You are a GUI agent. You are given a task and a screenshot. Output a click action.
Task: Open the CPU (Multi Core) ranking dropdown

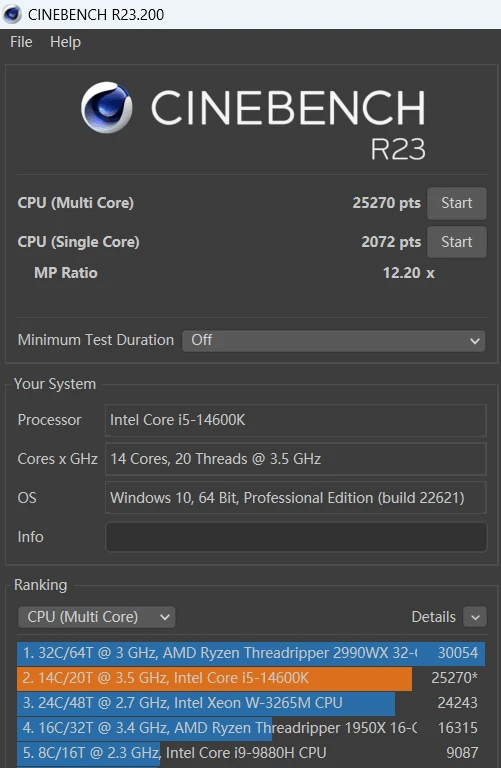point(96,617)
